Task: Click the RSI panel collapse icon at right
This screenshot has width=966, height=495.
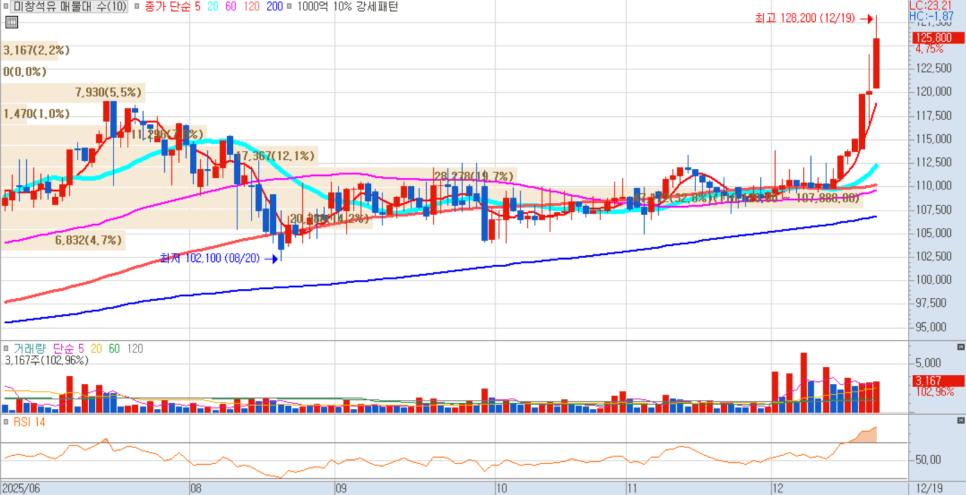Action: click(961, 420)
